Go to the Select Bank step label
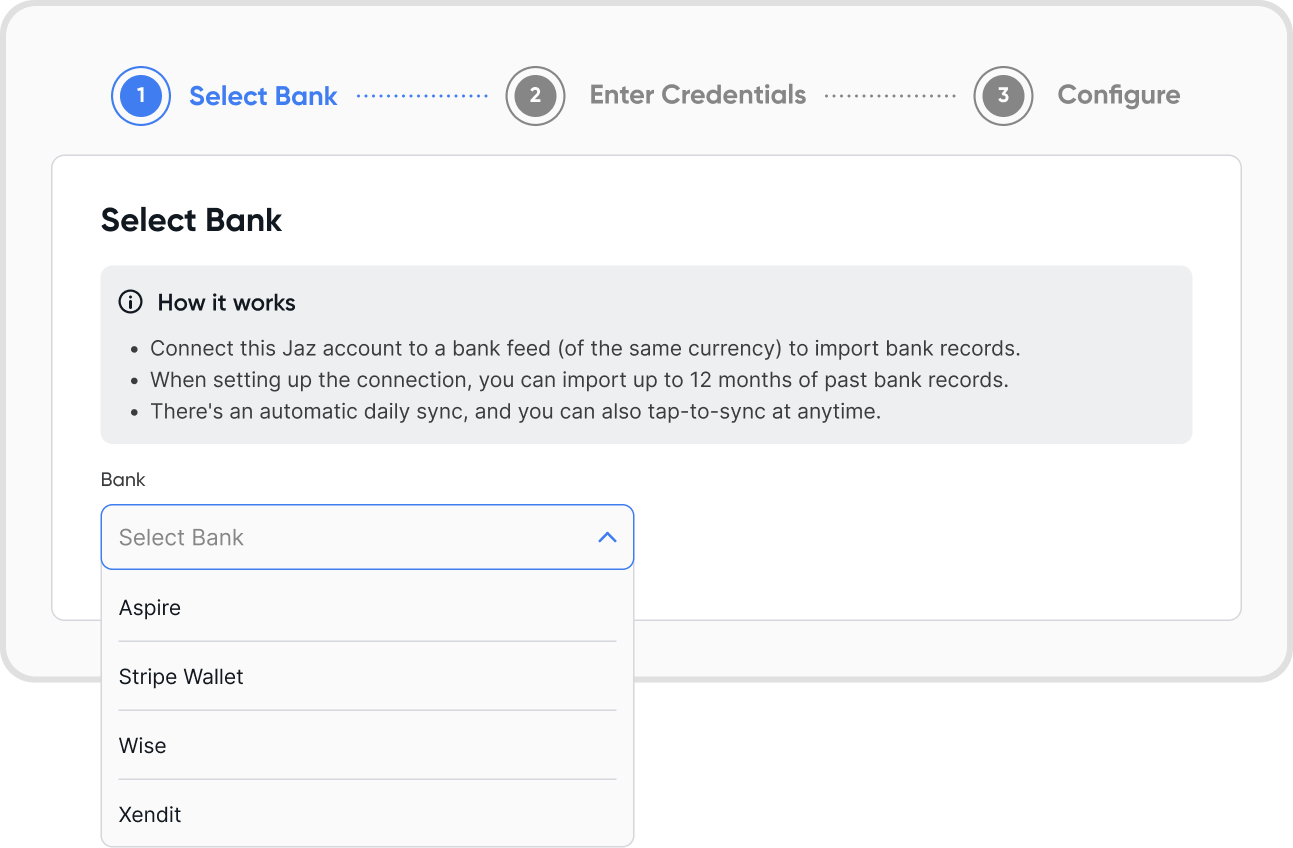The height and width of the screenshot is (848, 1293). [x=263, y=96]
